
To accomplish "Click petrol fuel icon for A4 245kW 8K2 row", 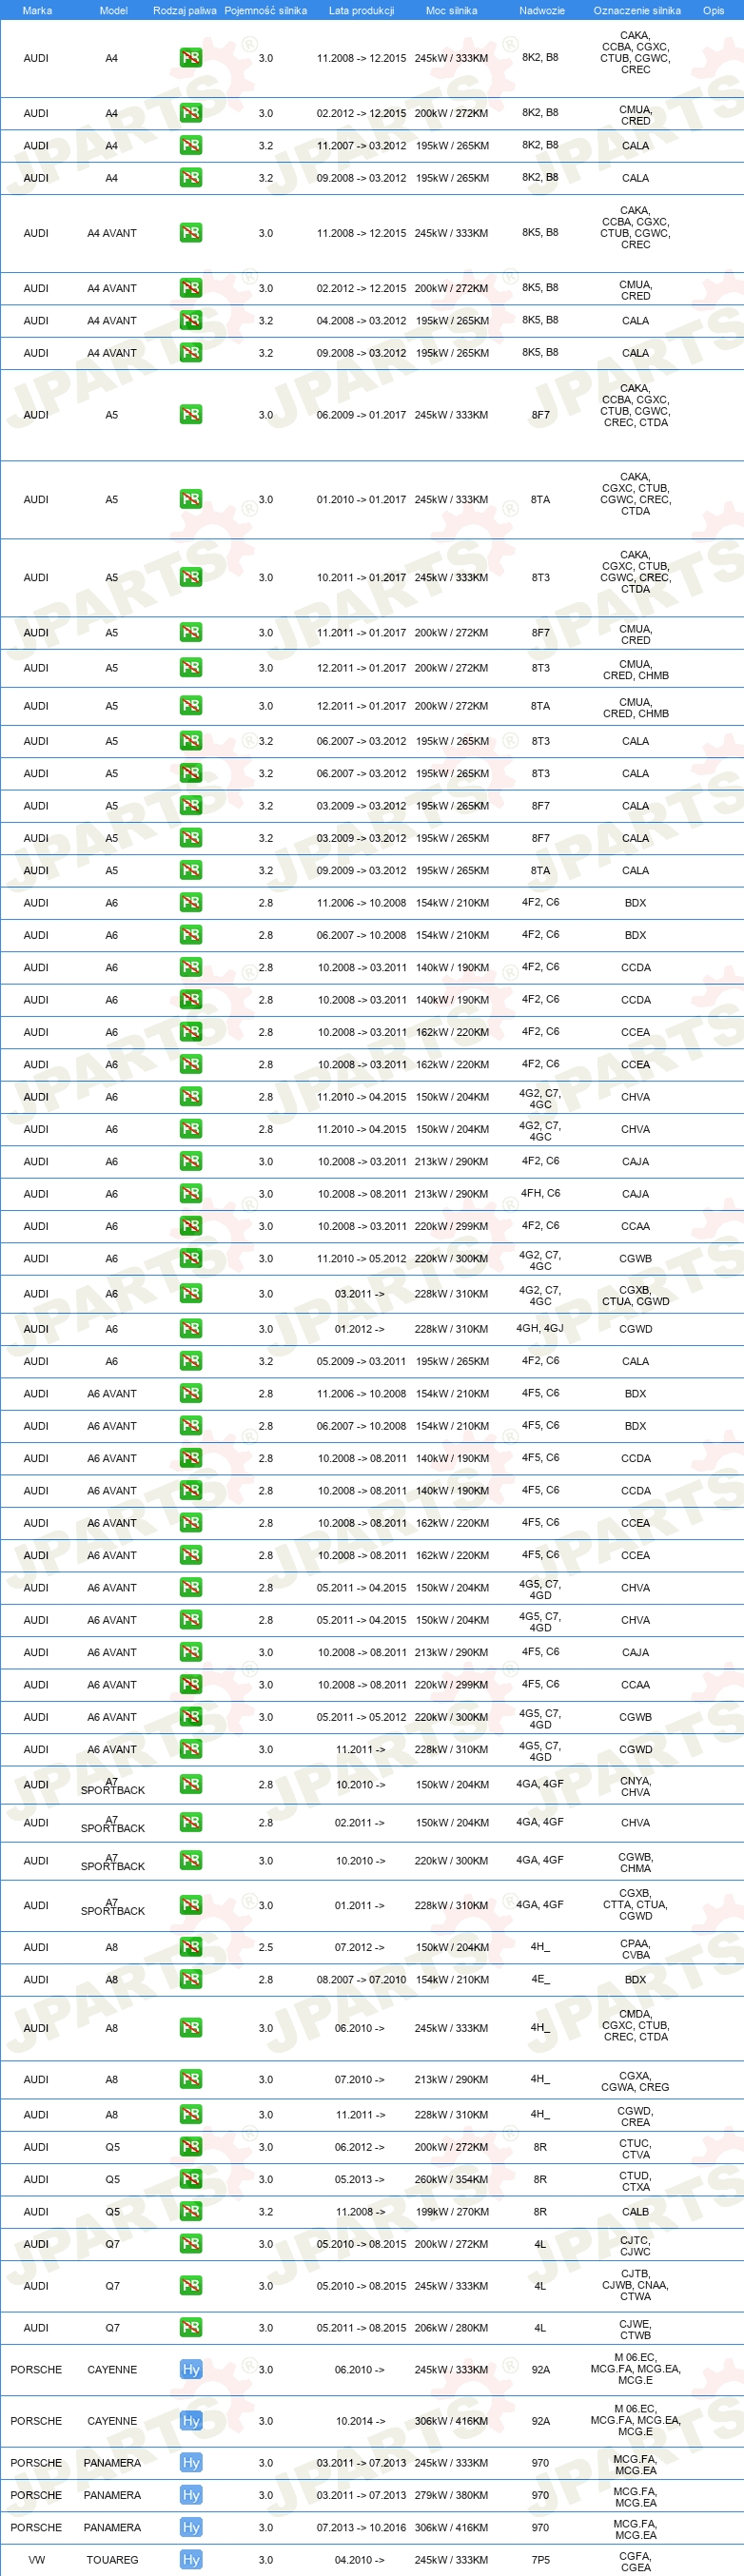I will (191, 58).
